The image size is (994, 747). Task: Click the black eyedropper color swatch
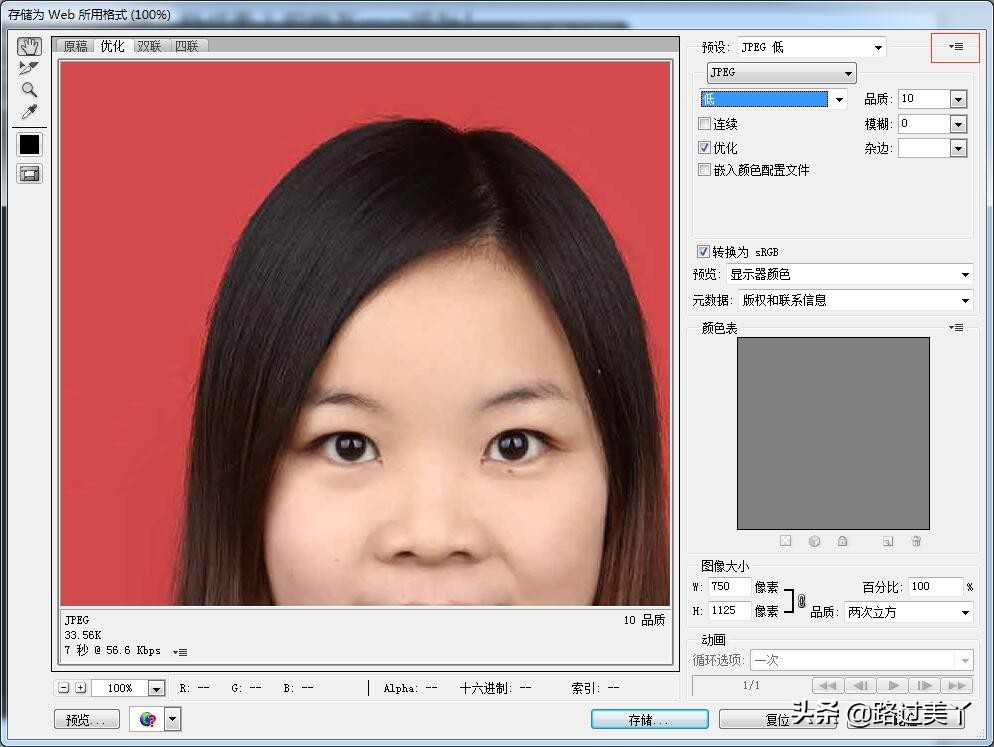click(x=29, y=144)
